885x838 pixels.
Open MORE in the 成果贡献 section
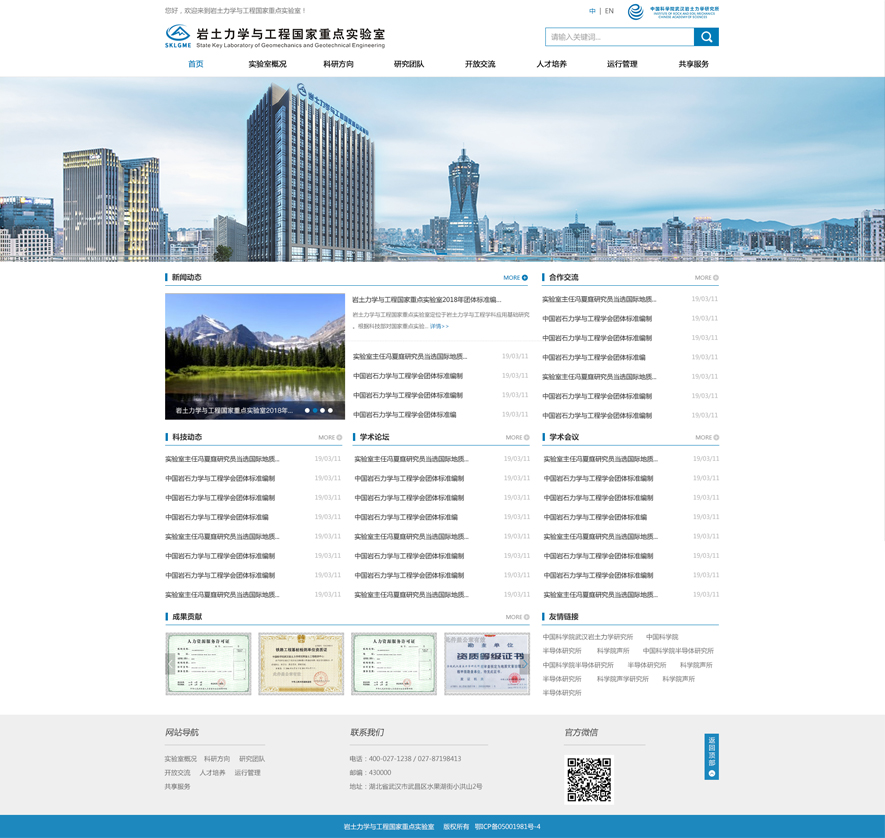[518, 617]
